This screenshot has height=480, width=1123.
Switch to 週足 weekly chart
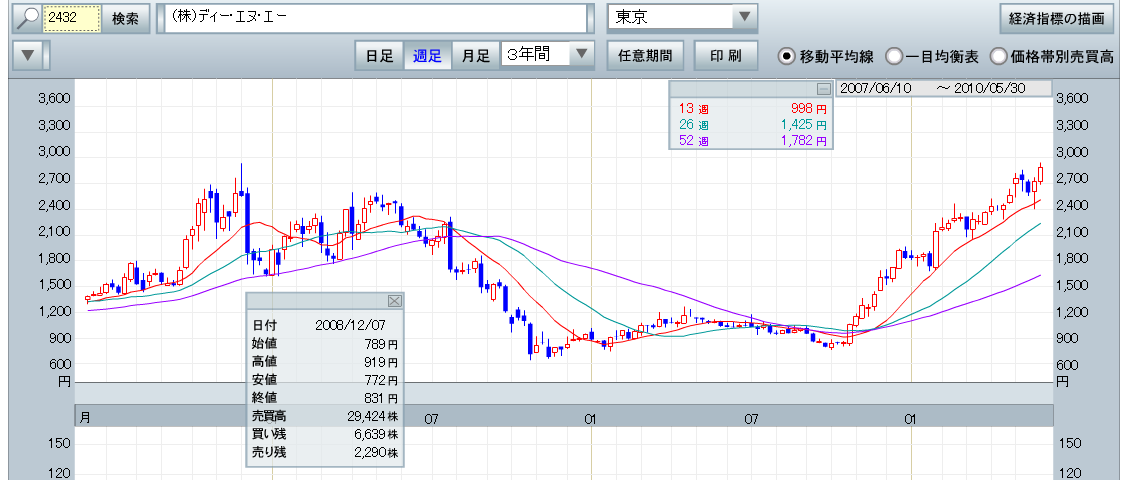point(427,56)
